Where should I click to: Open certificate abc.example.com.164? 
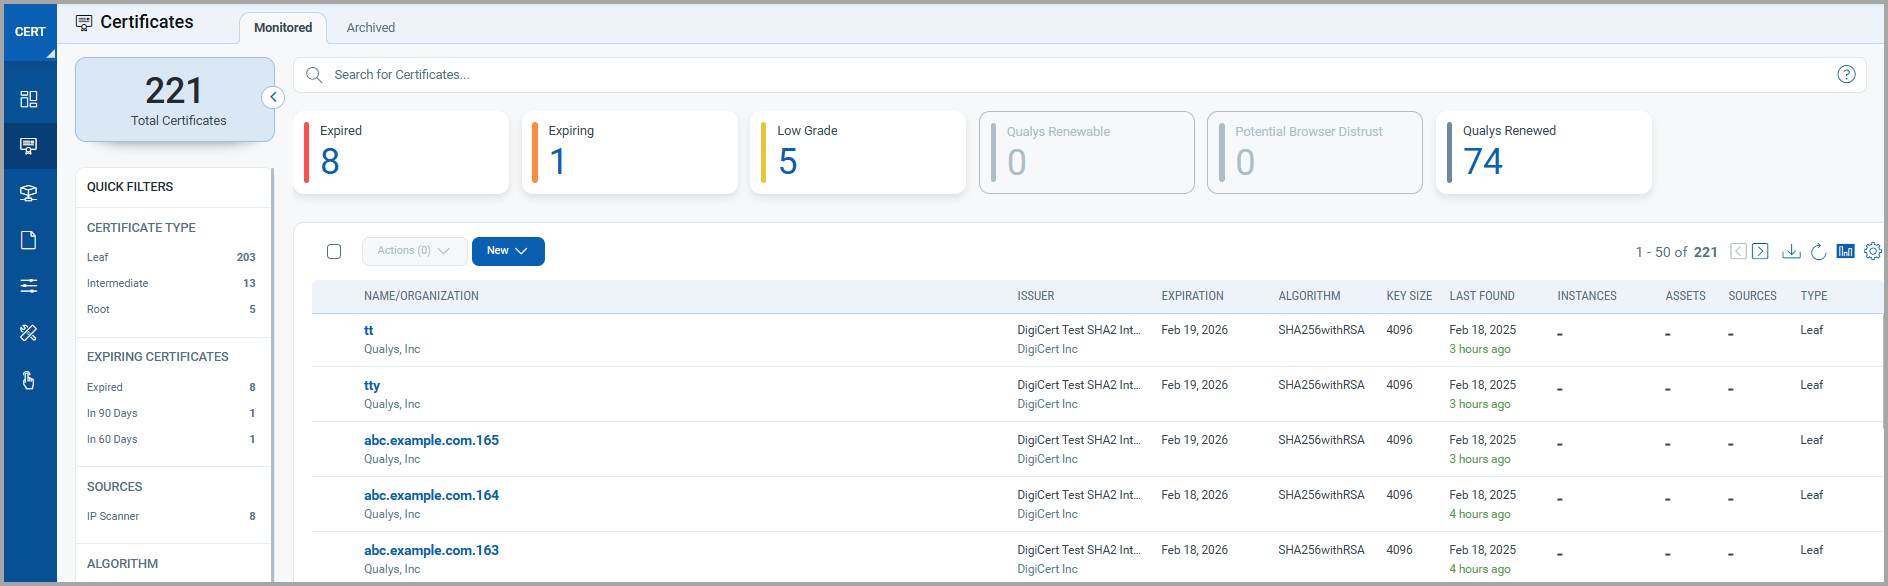pyautogui.click(x=431, y=495)
